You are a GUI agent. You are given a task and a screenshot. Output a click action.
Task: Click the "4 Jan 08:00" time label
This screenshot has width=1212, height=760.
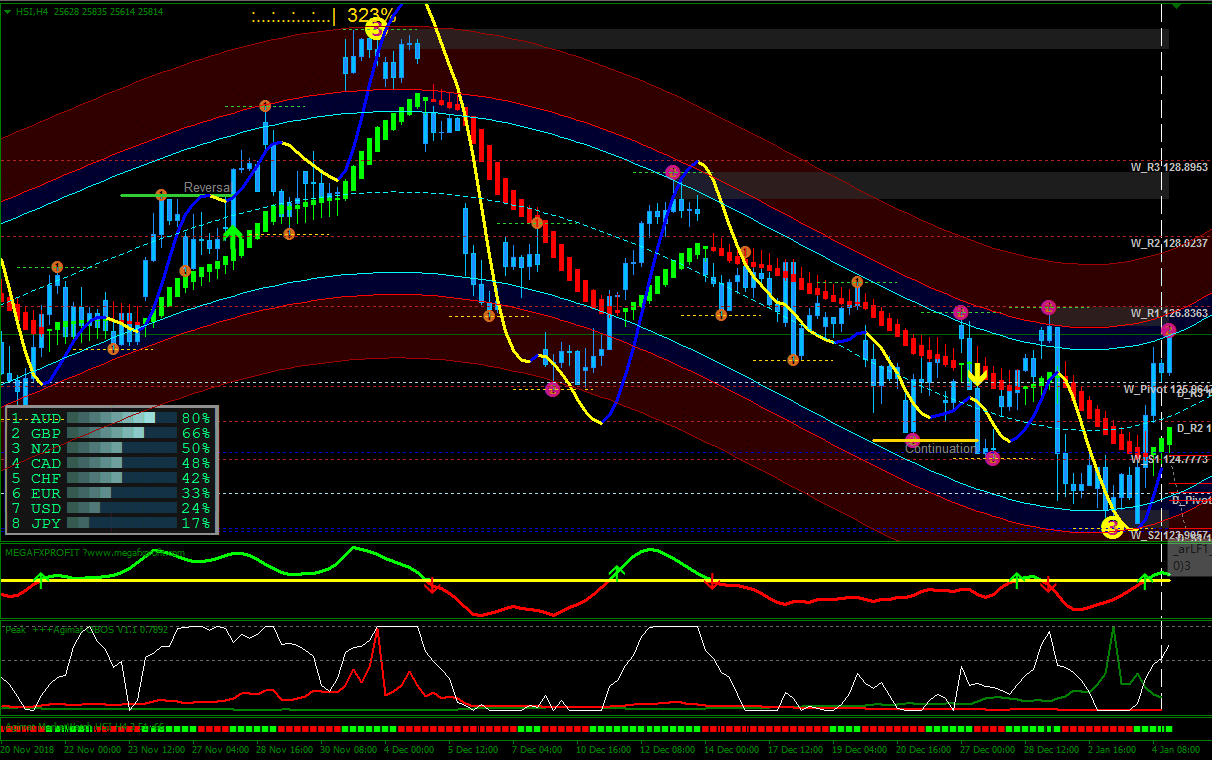coord(1176,749)
